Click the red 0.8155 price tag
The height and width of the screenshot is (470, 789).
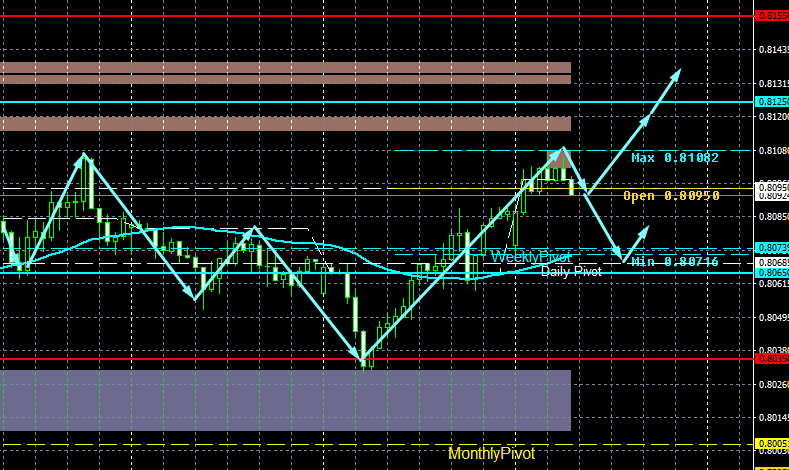772,16
